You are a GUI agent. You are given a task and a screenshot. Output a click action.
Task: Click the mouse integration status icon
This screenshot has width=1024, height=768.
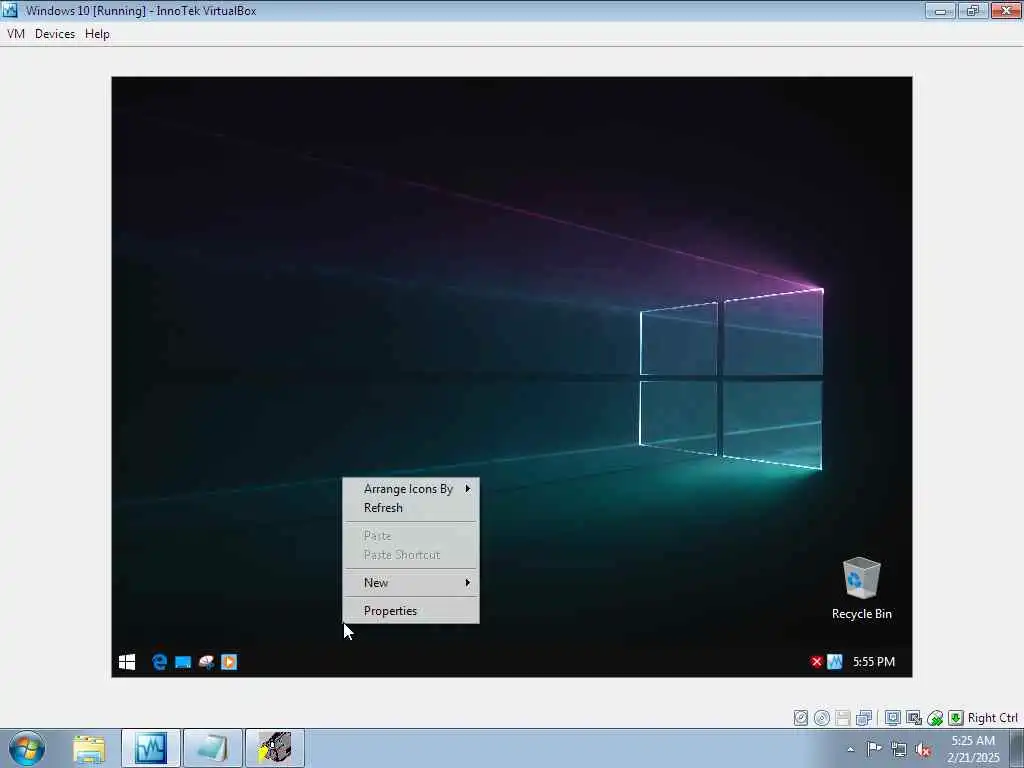(x=935, y=718)
